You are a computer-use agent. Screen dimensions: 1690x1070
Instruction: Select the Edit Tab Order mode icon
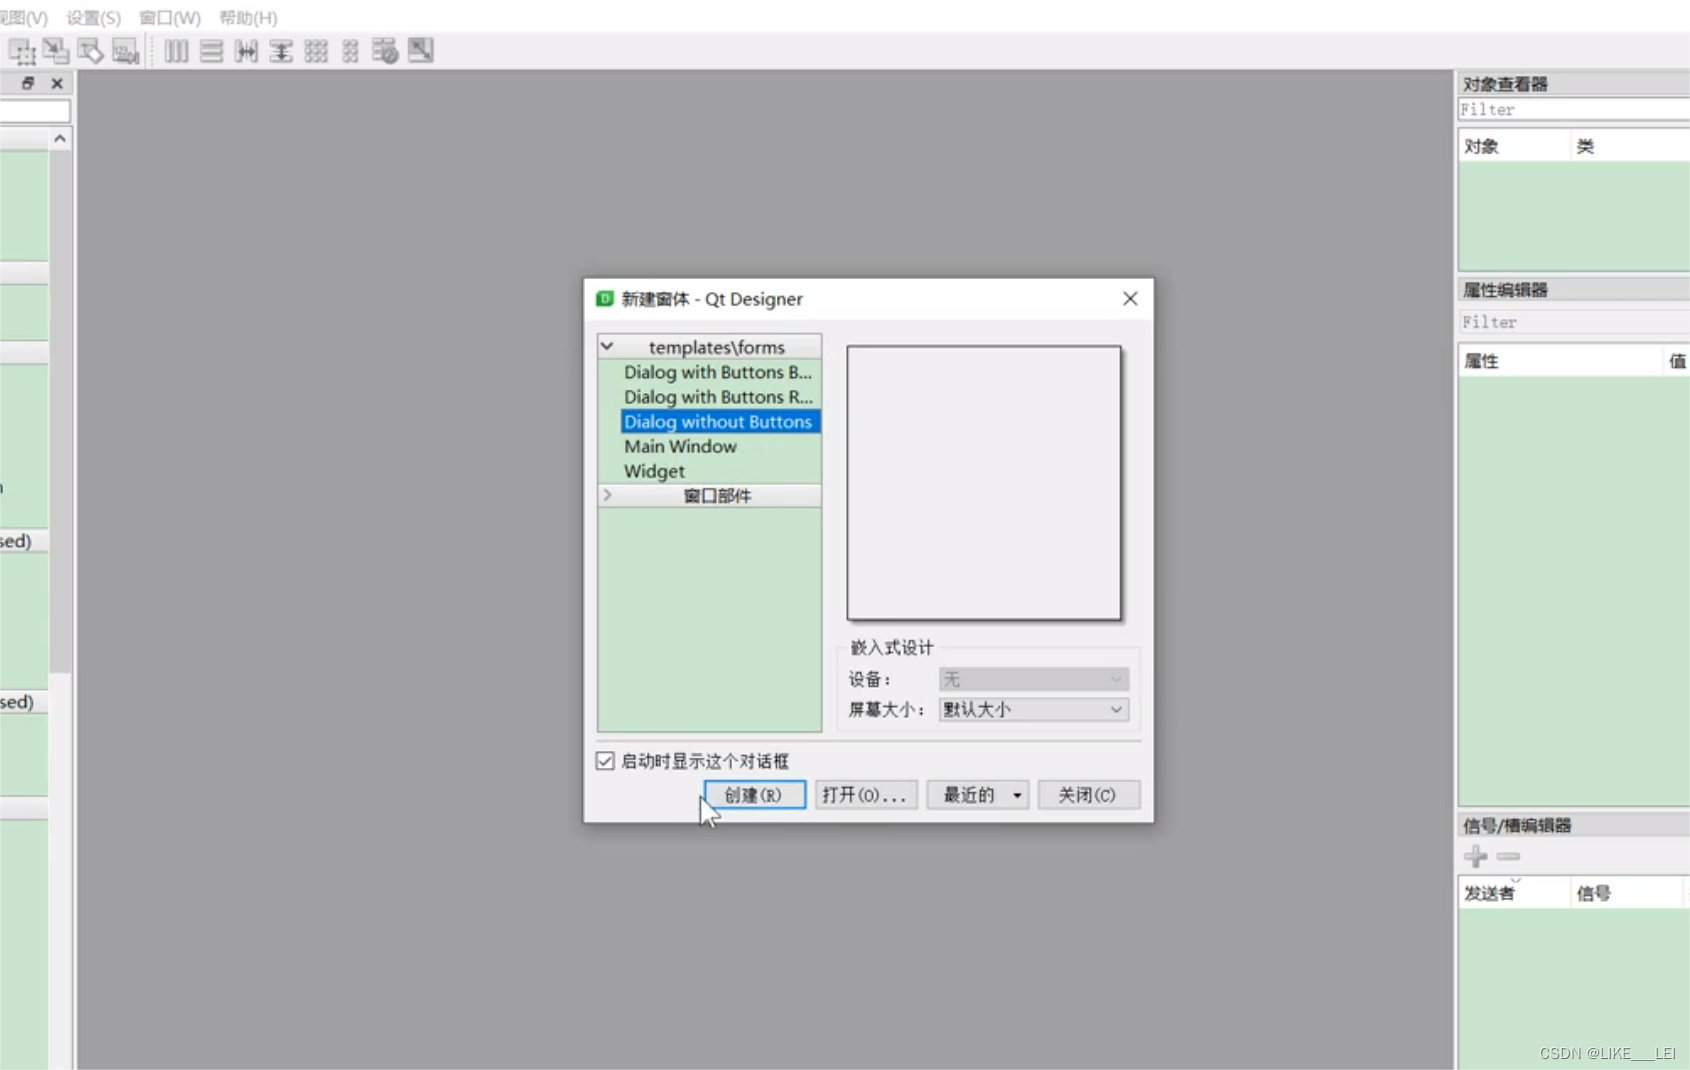click(x=125, y=51)
